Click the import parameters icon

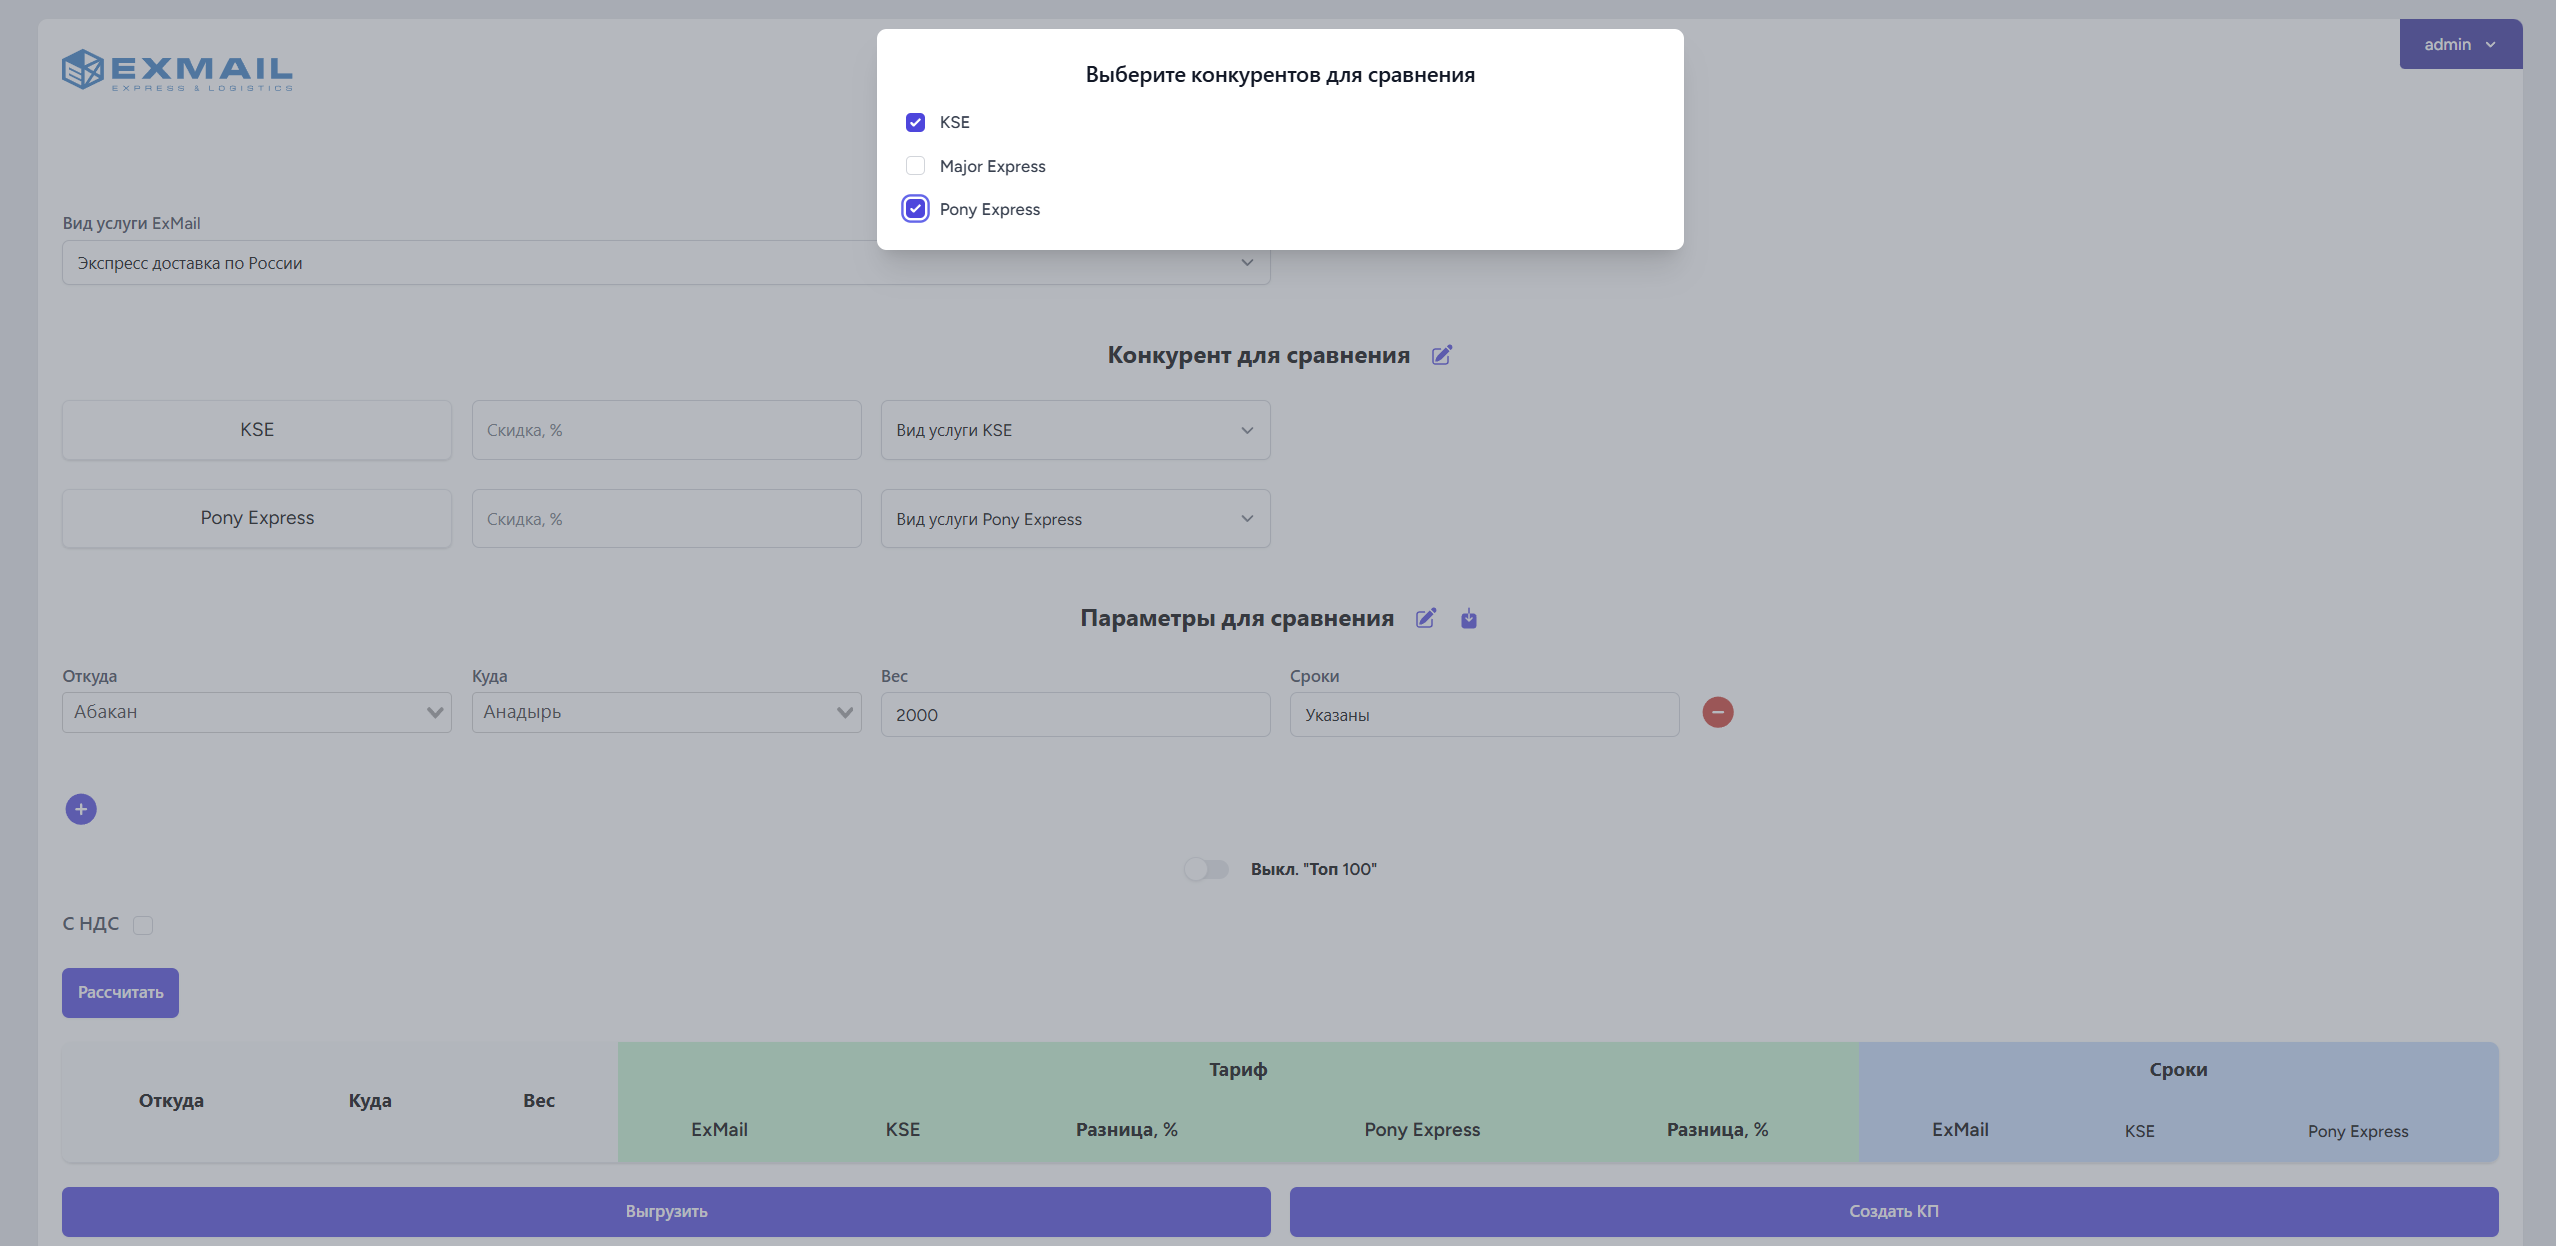click(1468, 618)
